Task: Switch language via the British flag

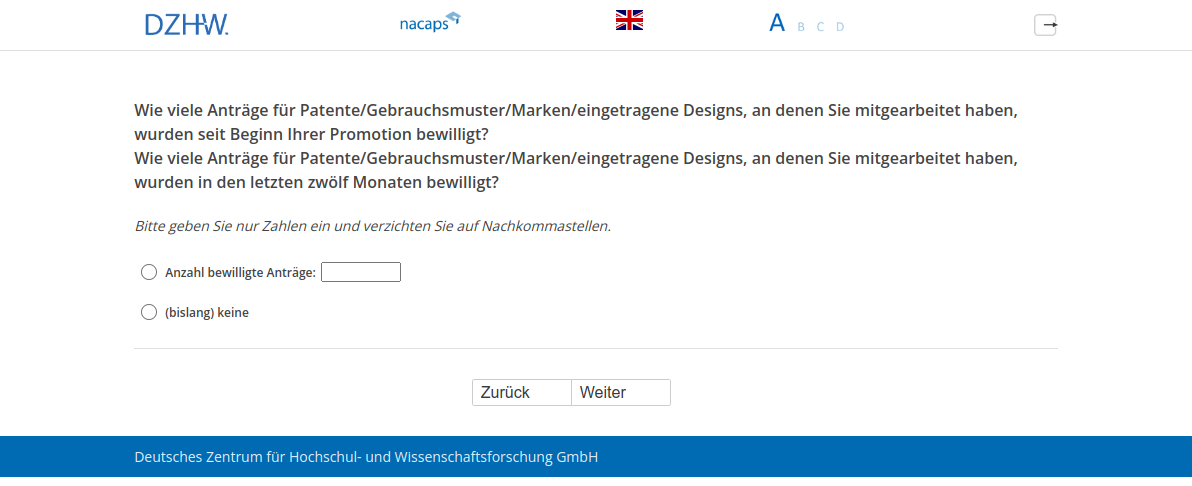Action: (629, 20)
